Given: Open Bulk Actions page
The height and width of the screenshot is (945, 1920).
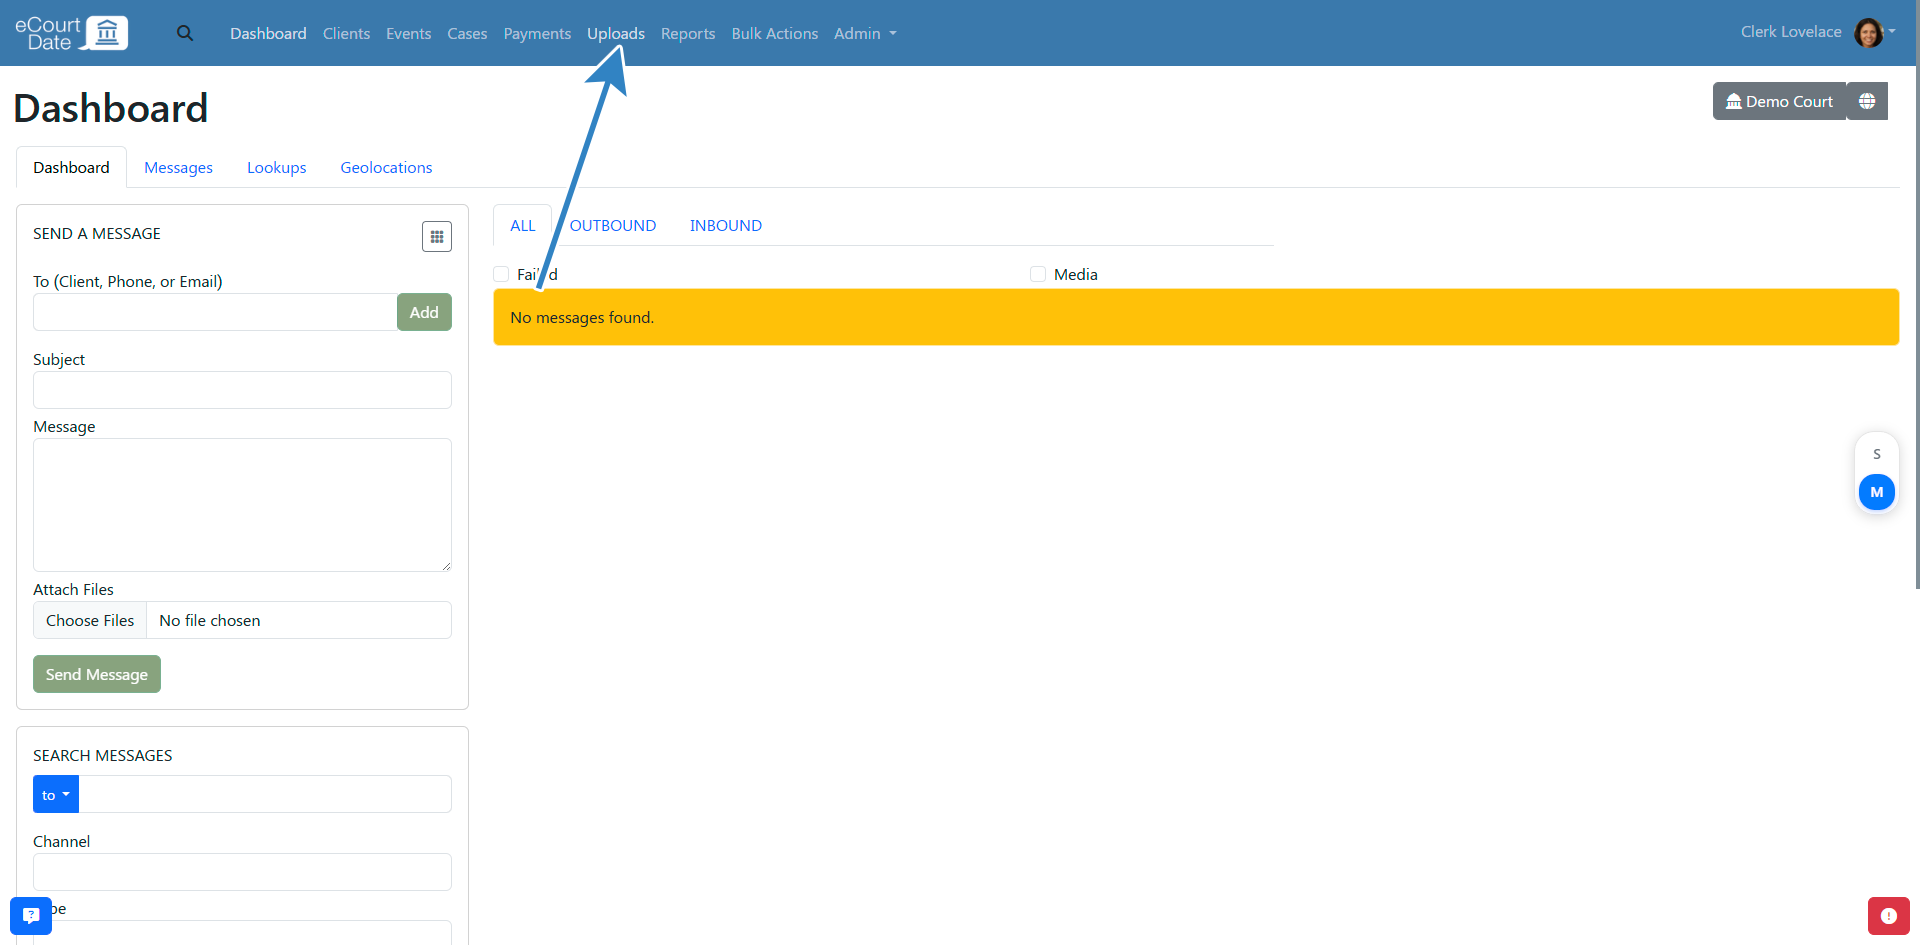Looking at the screenshot, I should tap(775, 33).
